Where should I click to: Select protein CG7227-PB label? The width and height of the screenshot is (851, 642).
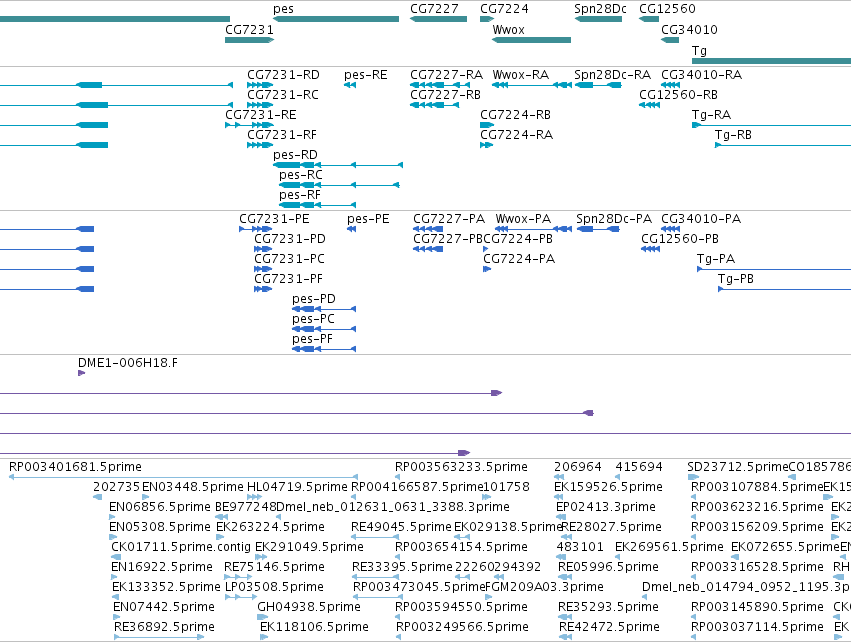[x=448, y=239]
